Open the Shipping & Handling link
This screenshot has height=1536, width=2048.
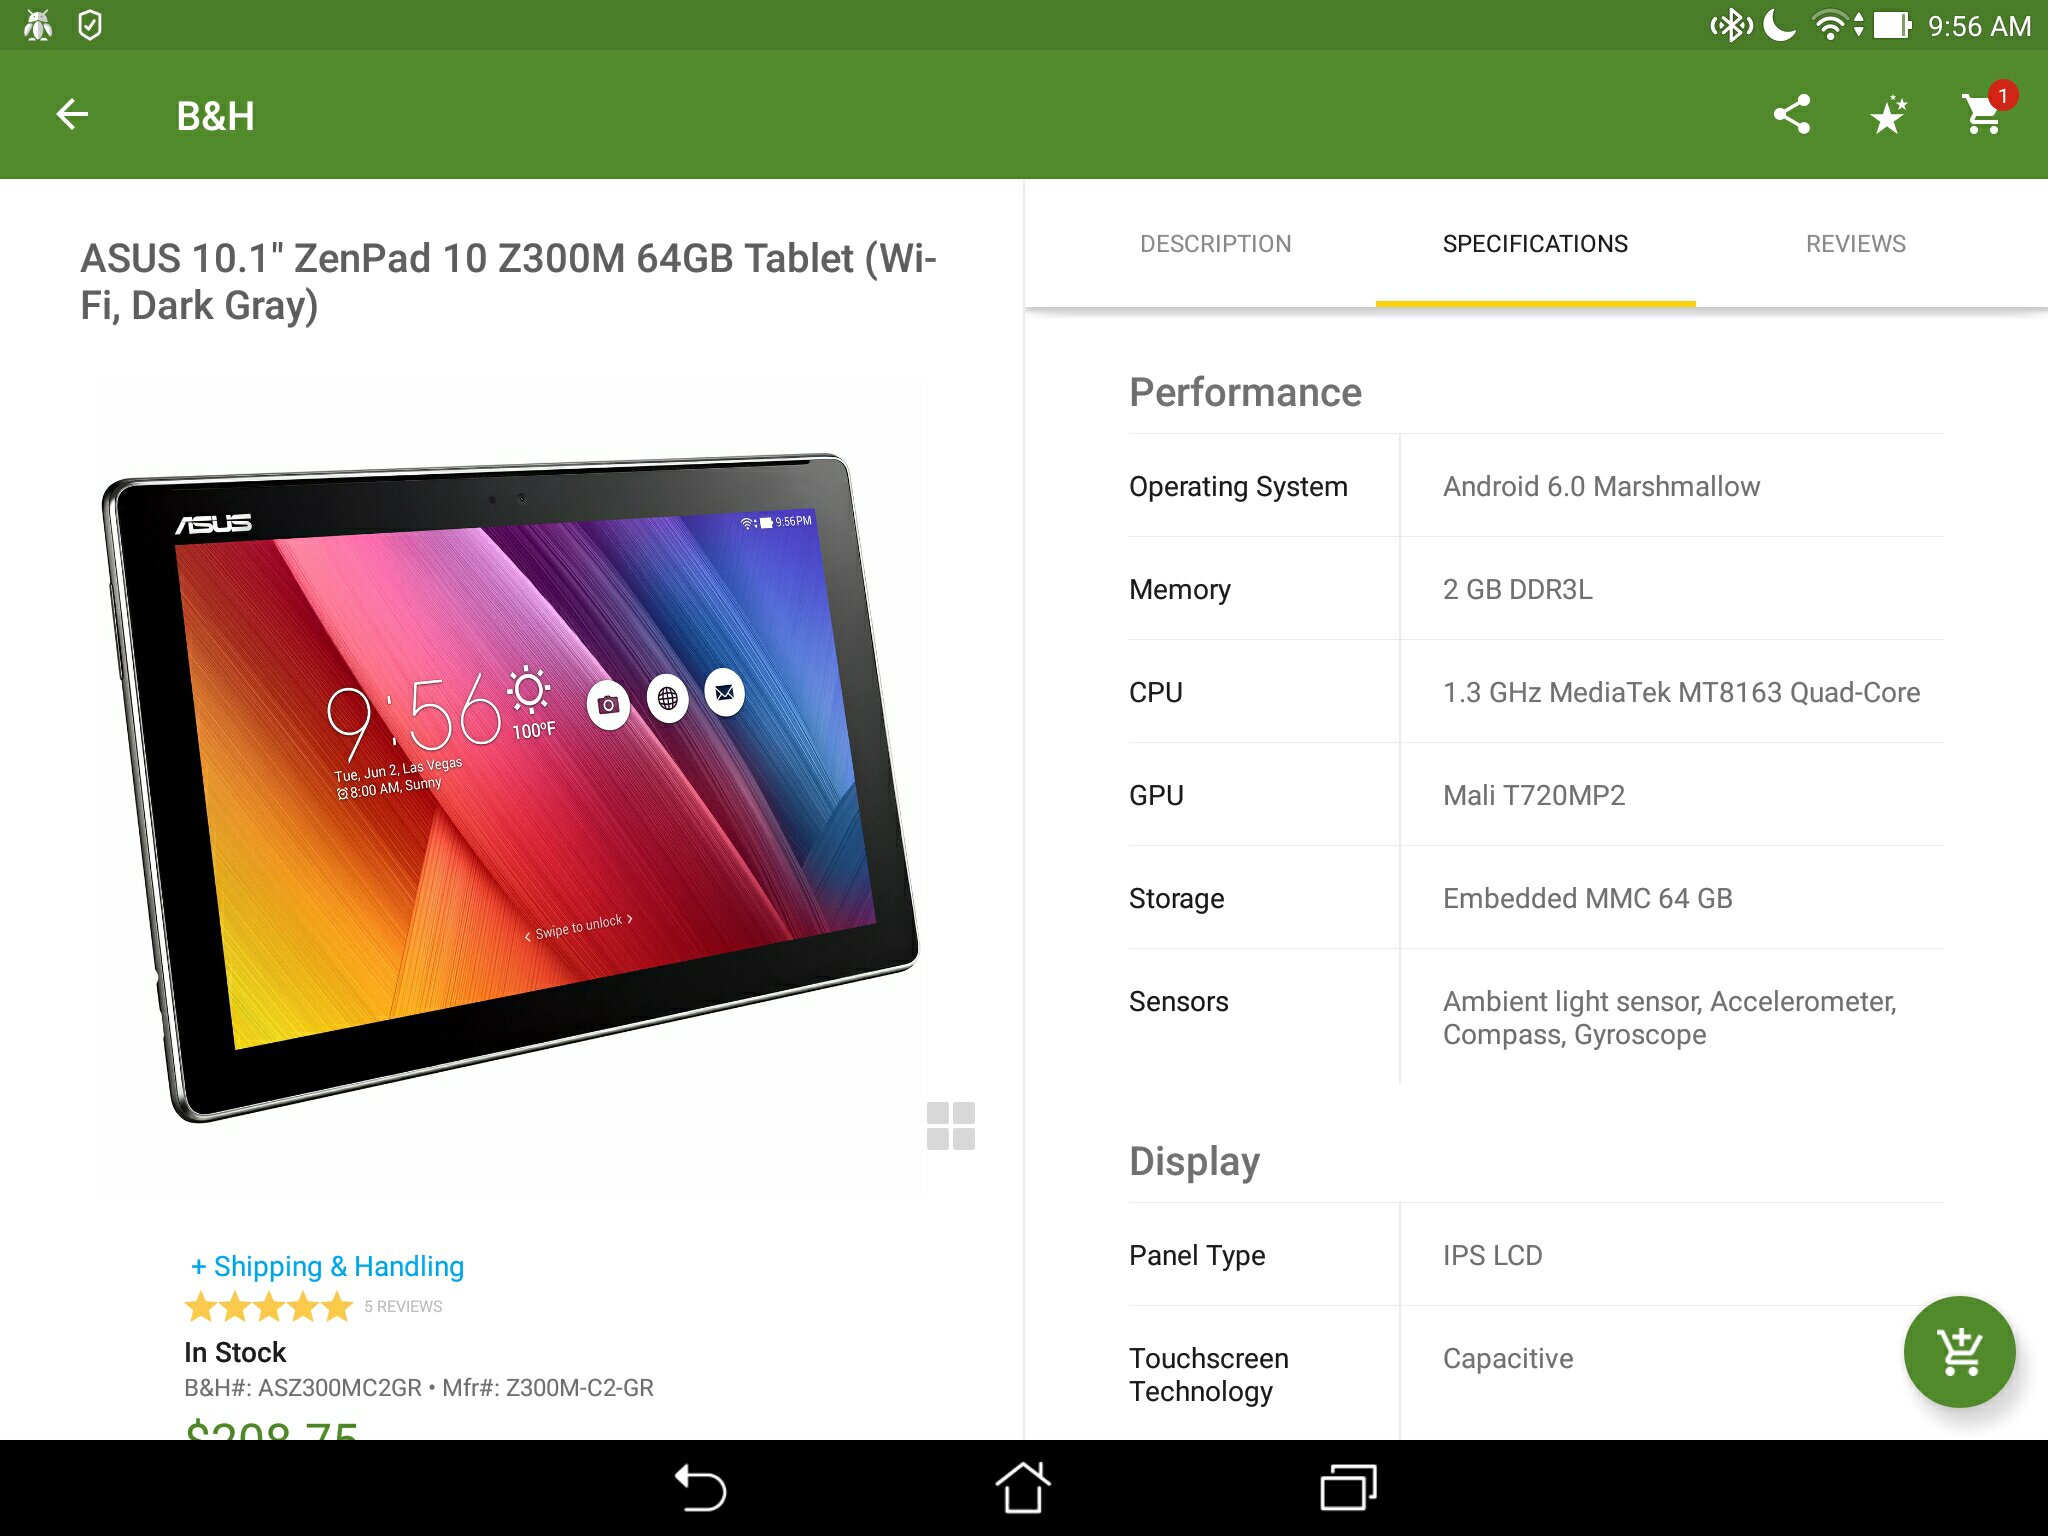[327, 1266]
